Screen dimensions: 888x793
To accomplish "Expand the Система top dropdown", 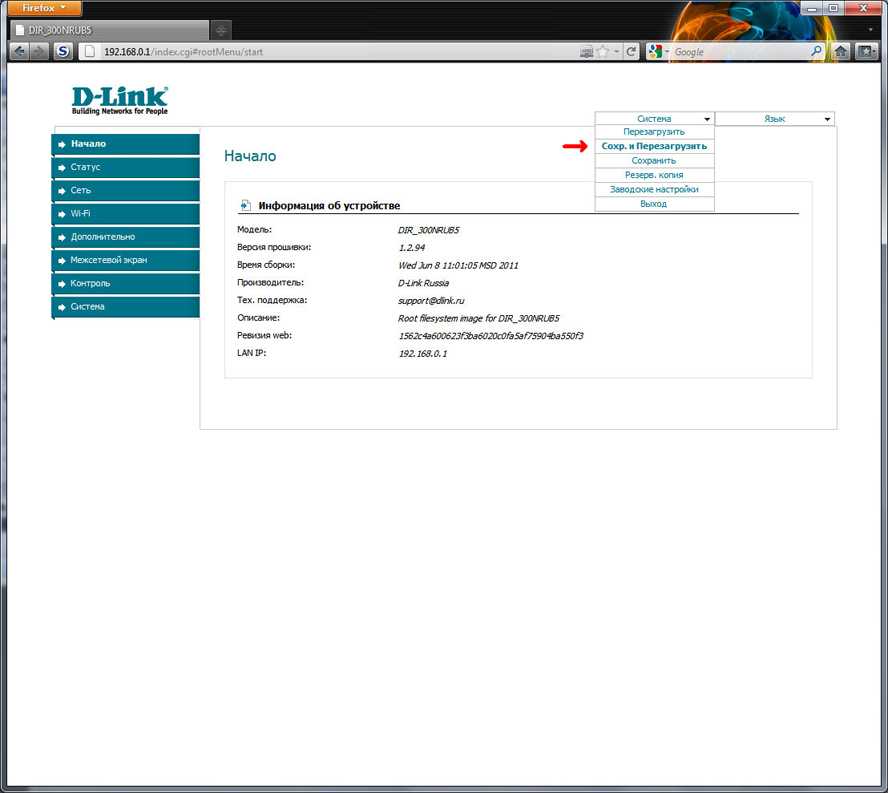I will [x=654, y=119].
